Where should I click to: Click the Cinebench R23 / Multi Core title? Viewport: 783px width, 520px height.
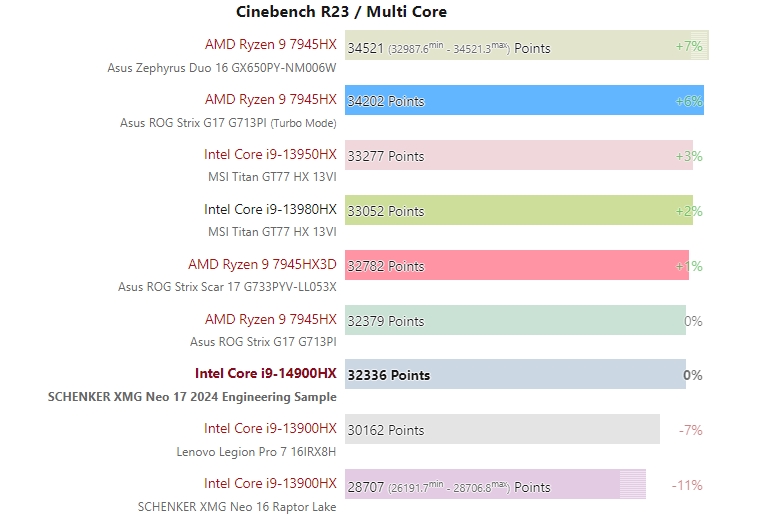pos(341,12)
